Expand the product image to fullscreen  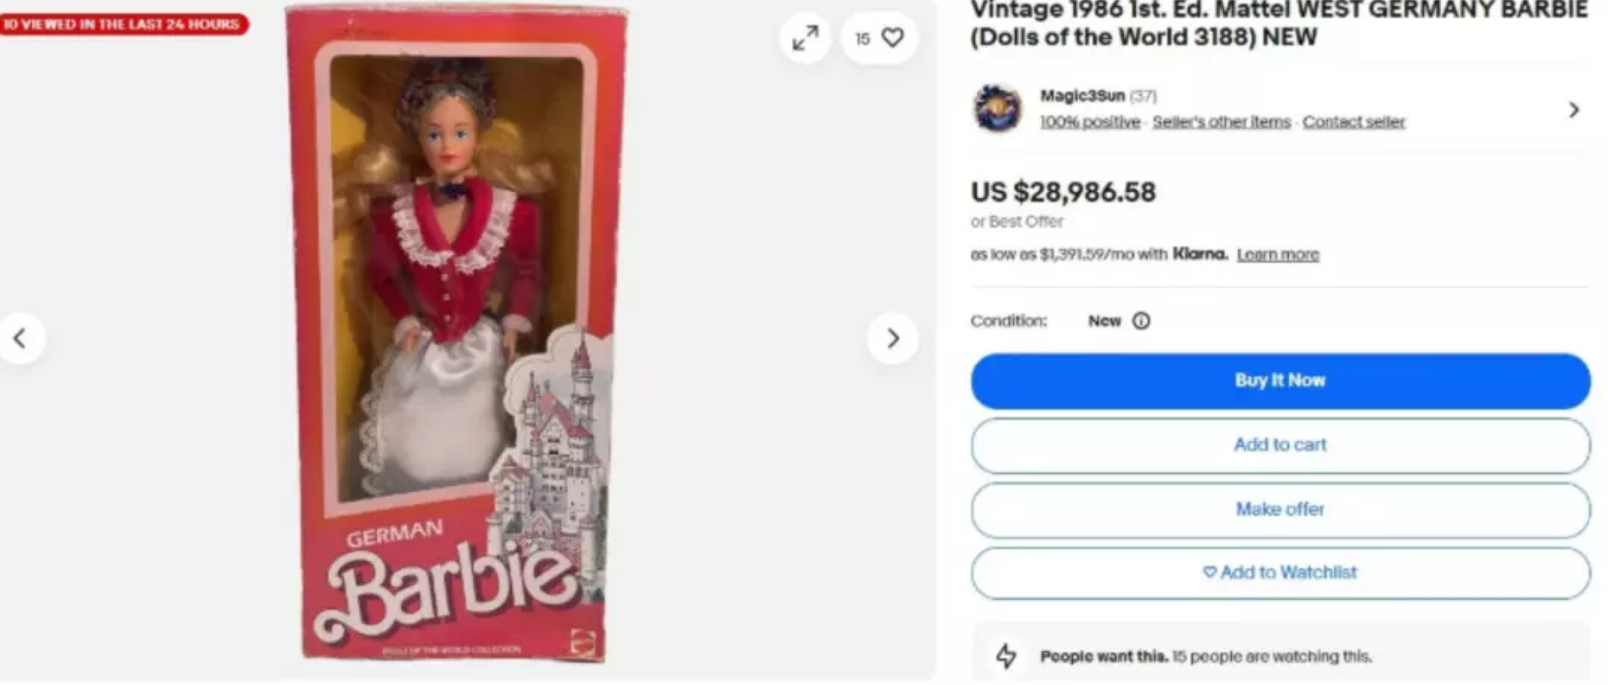point(805,38)
